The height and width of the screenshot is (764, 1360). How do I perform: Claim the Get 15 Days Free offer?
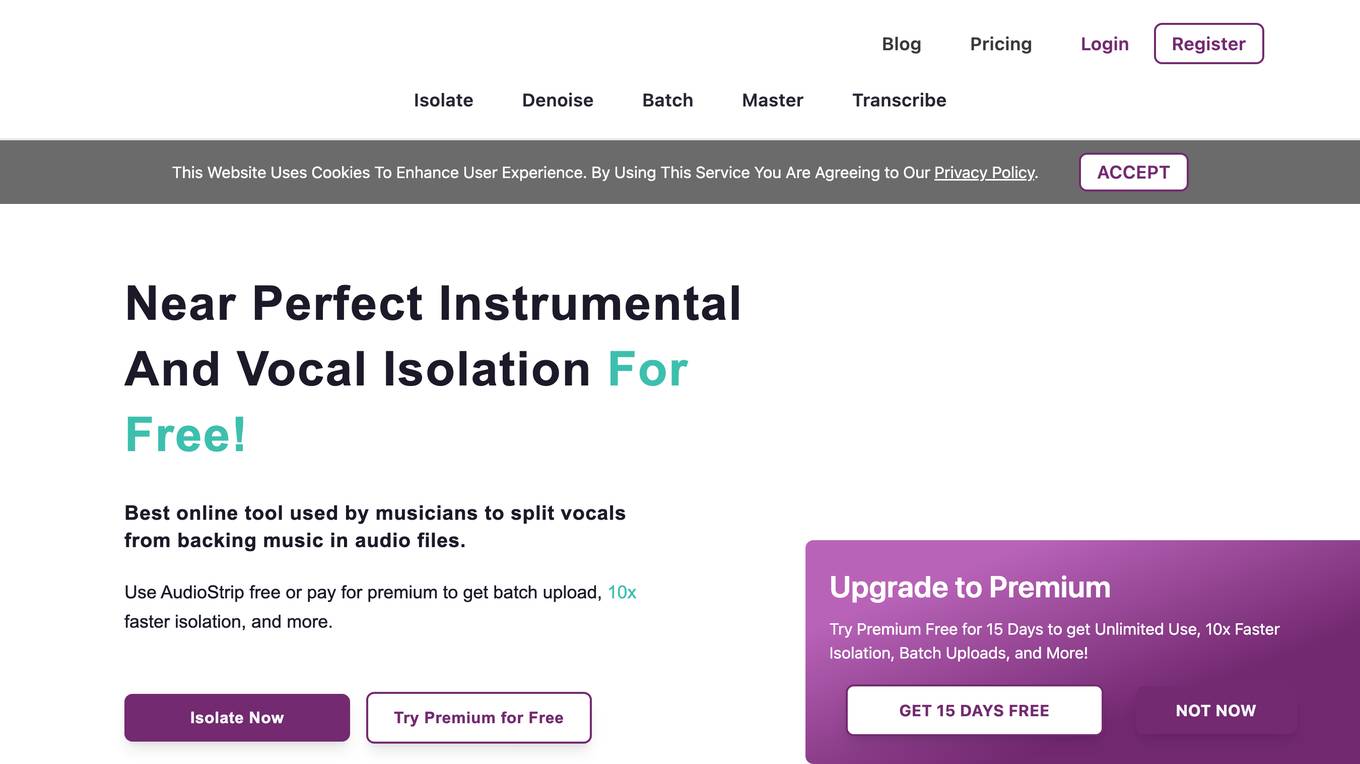point(974,711)
